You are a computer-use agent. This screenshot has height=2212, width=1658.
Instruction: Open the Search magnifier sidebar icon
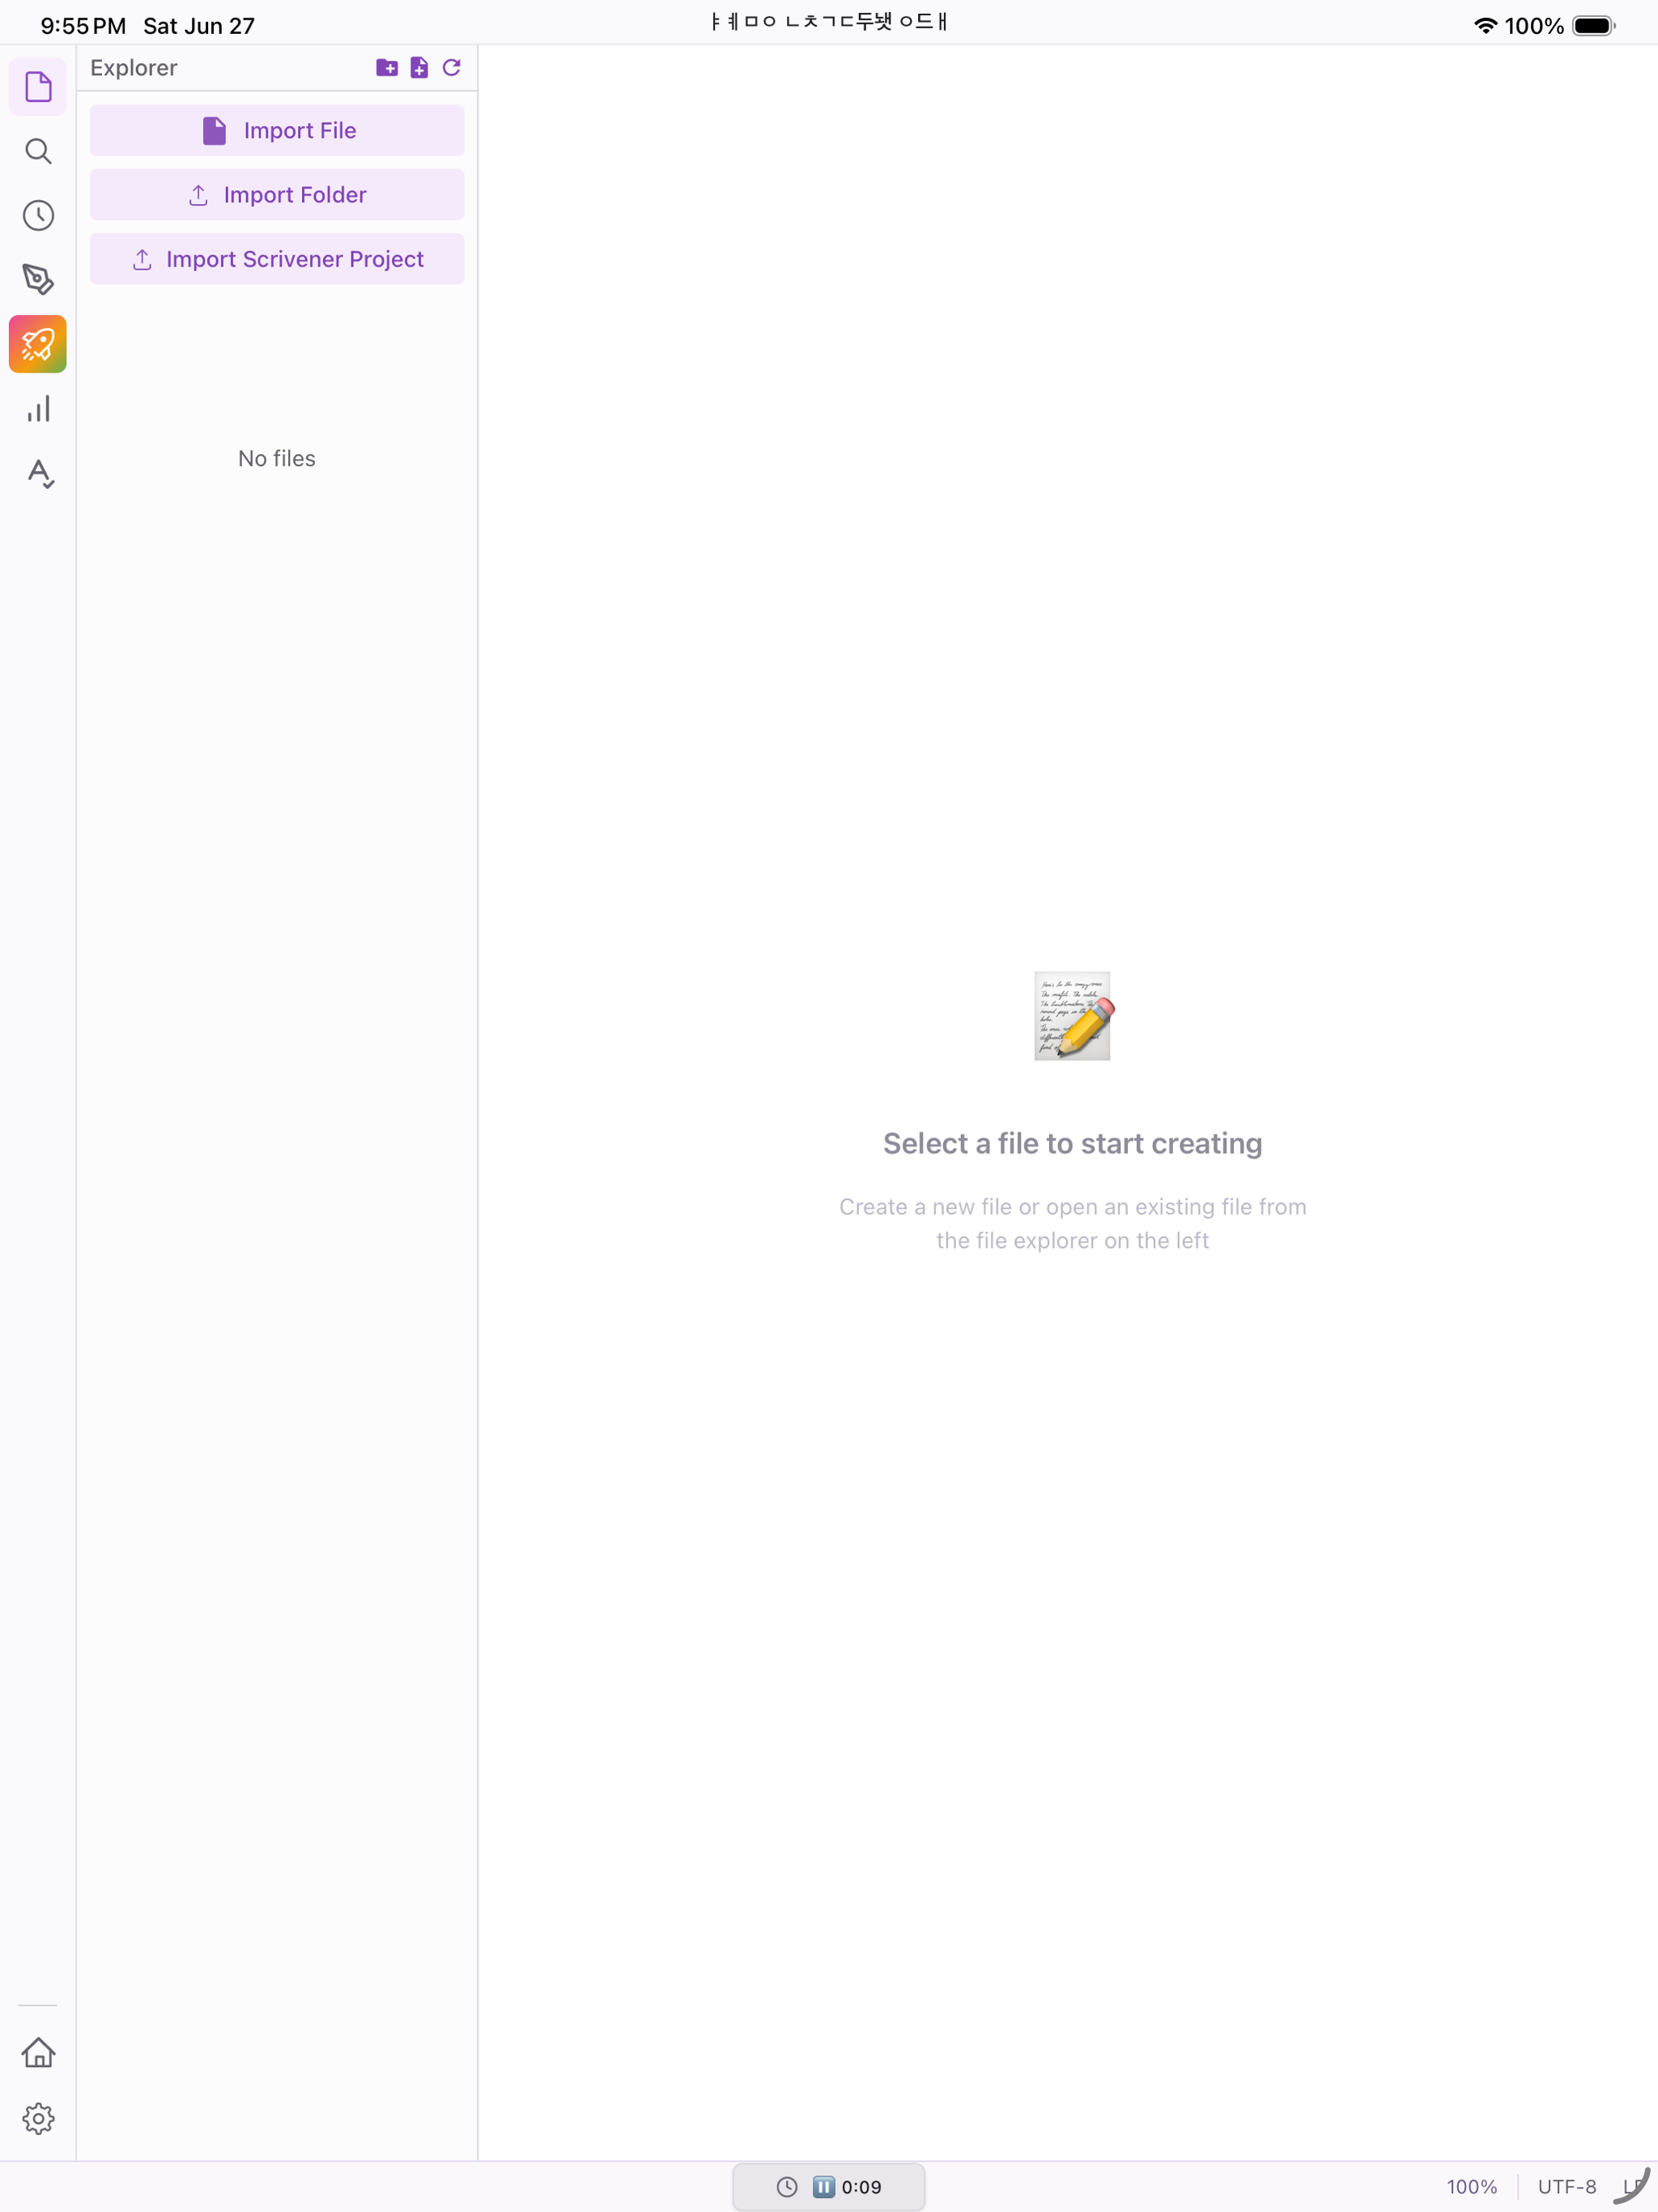[38, 151]
